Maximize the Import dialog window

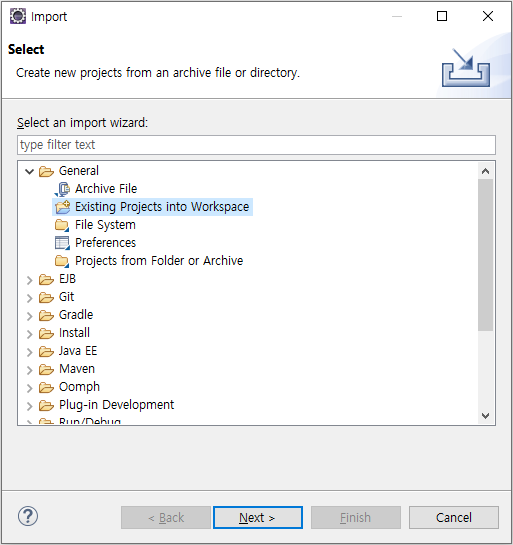click(x=442, y=16)
